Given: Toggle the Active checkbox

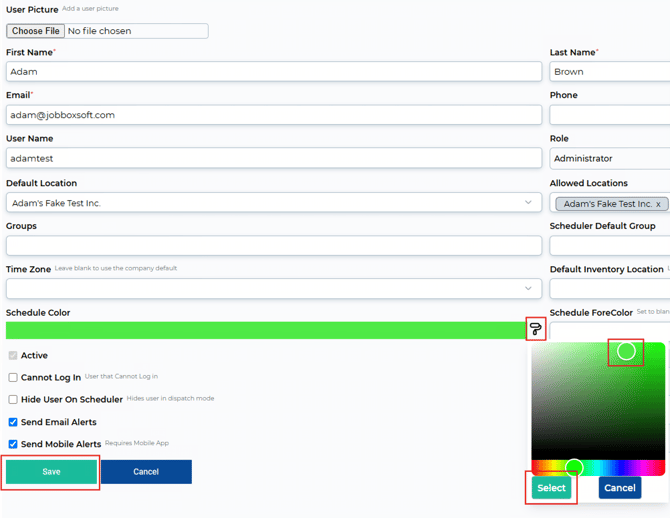Looking at the screenshot, I should pyautogui.click(x=13, y=355).
